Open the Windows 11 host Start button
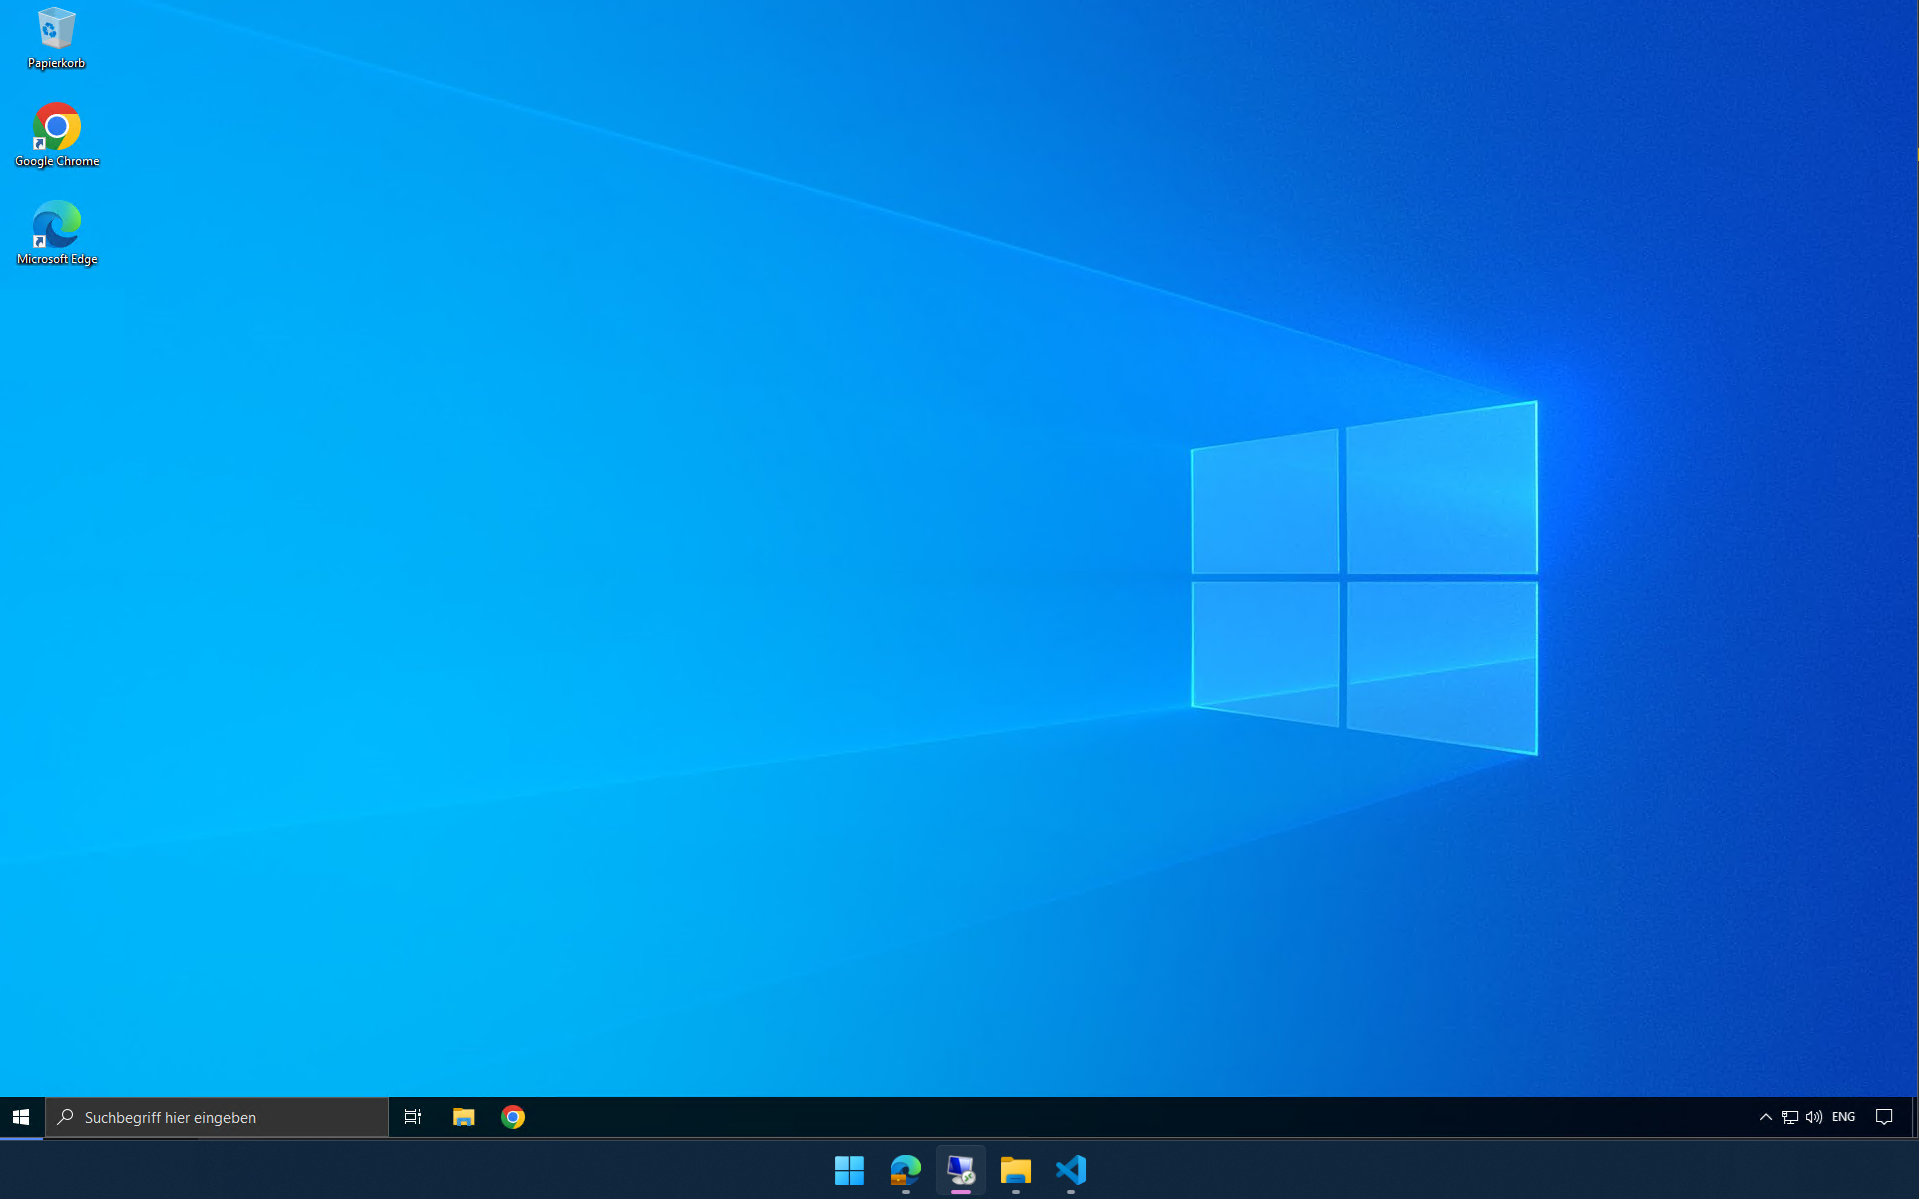 pyautogui.click(x=849, y=1170)
